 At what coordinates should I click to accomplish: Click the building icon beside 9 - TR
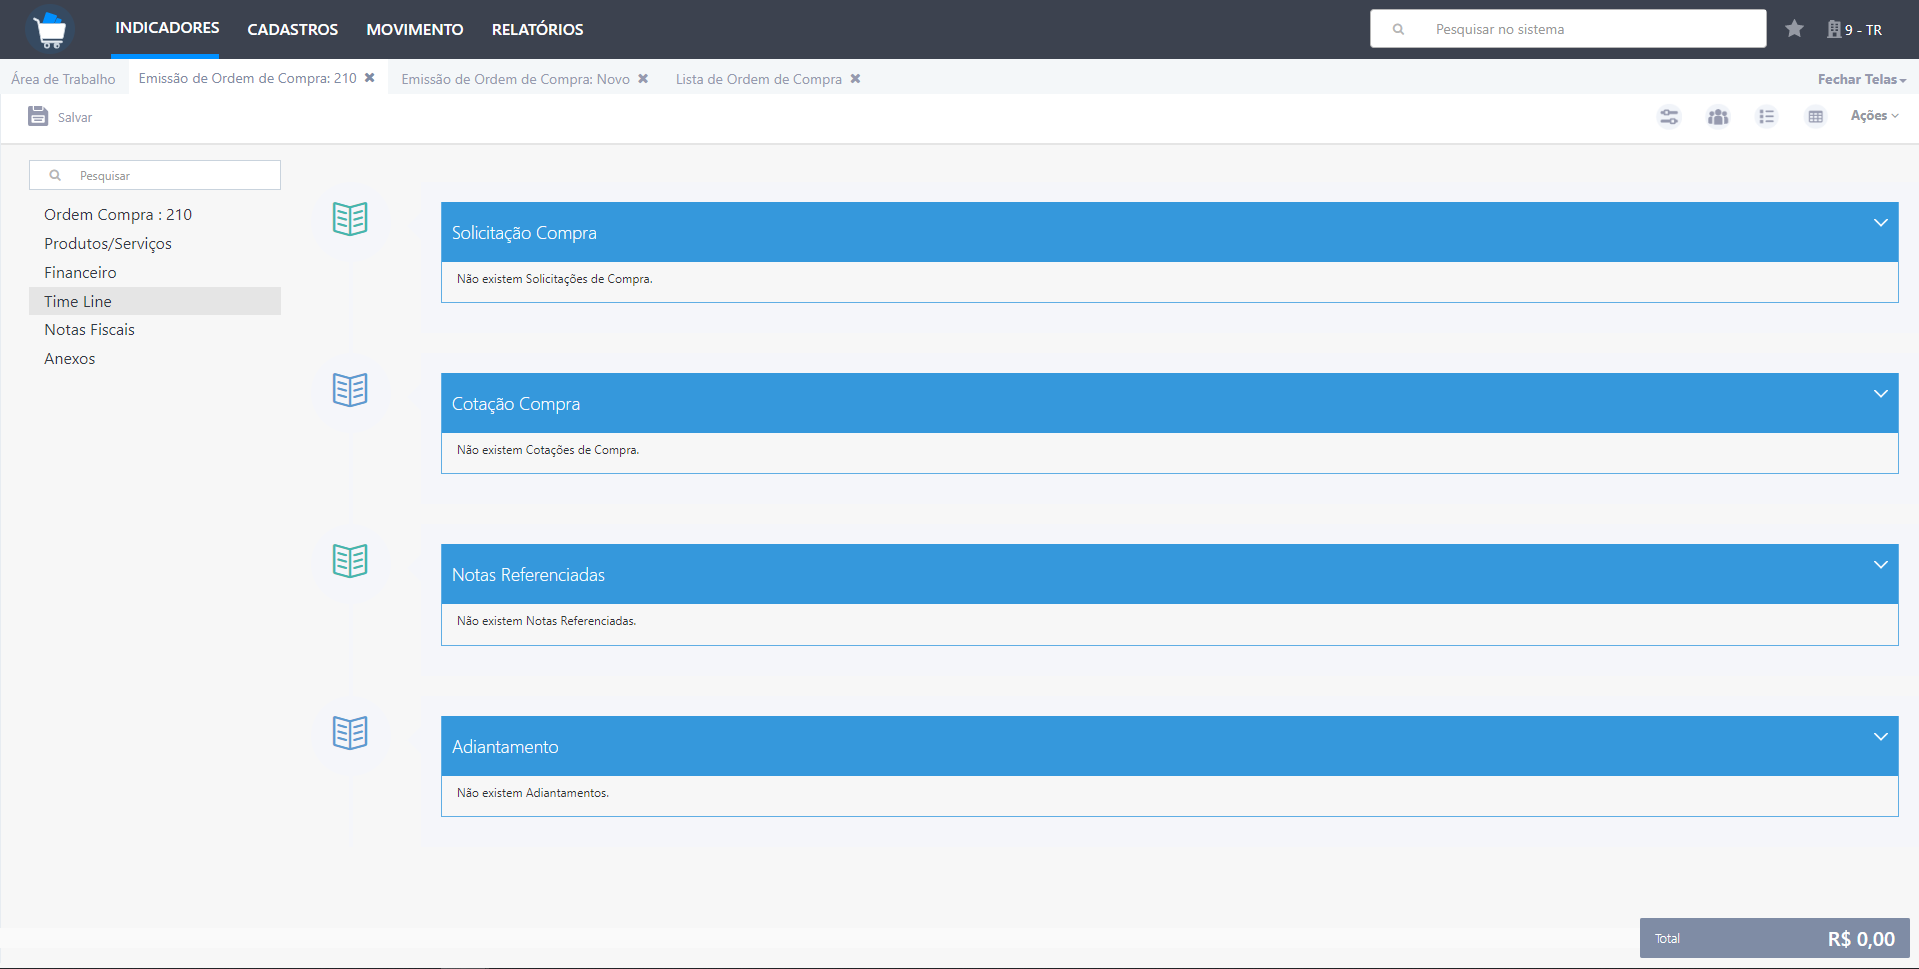point(1834,30)
